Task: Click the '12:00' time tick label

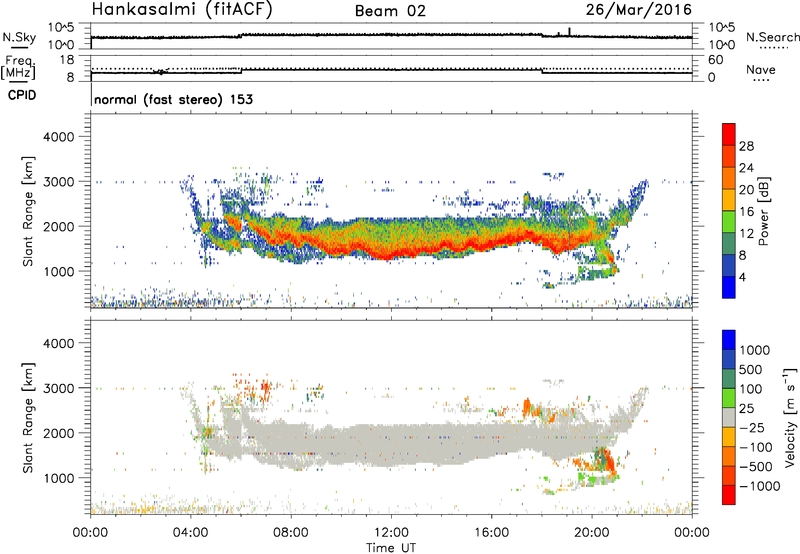Action: pos(391,533)
